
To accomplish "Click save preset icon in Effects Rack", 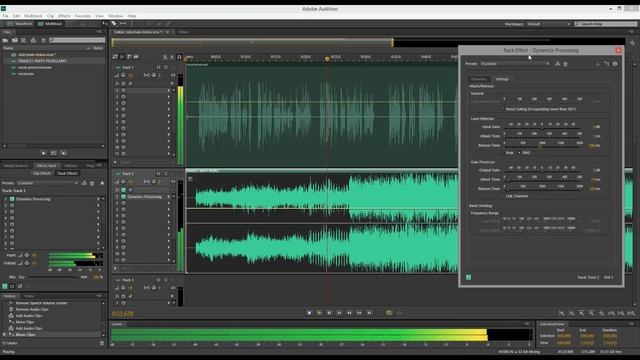I will [x=84, y=183].
